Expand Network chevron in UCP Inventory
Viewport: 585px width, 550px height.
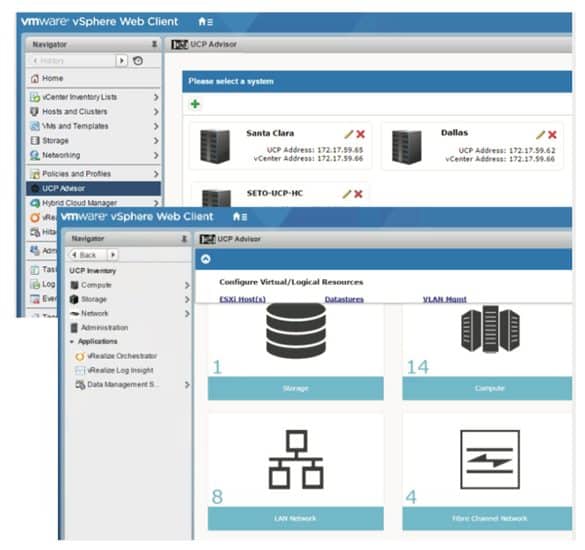coord(187,314)
